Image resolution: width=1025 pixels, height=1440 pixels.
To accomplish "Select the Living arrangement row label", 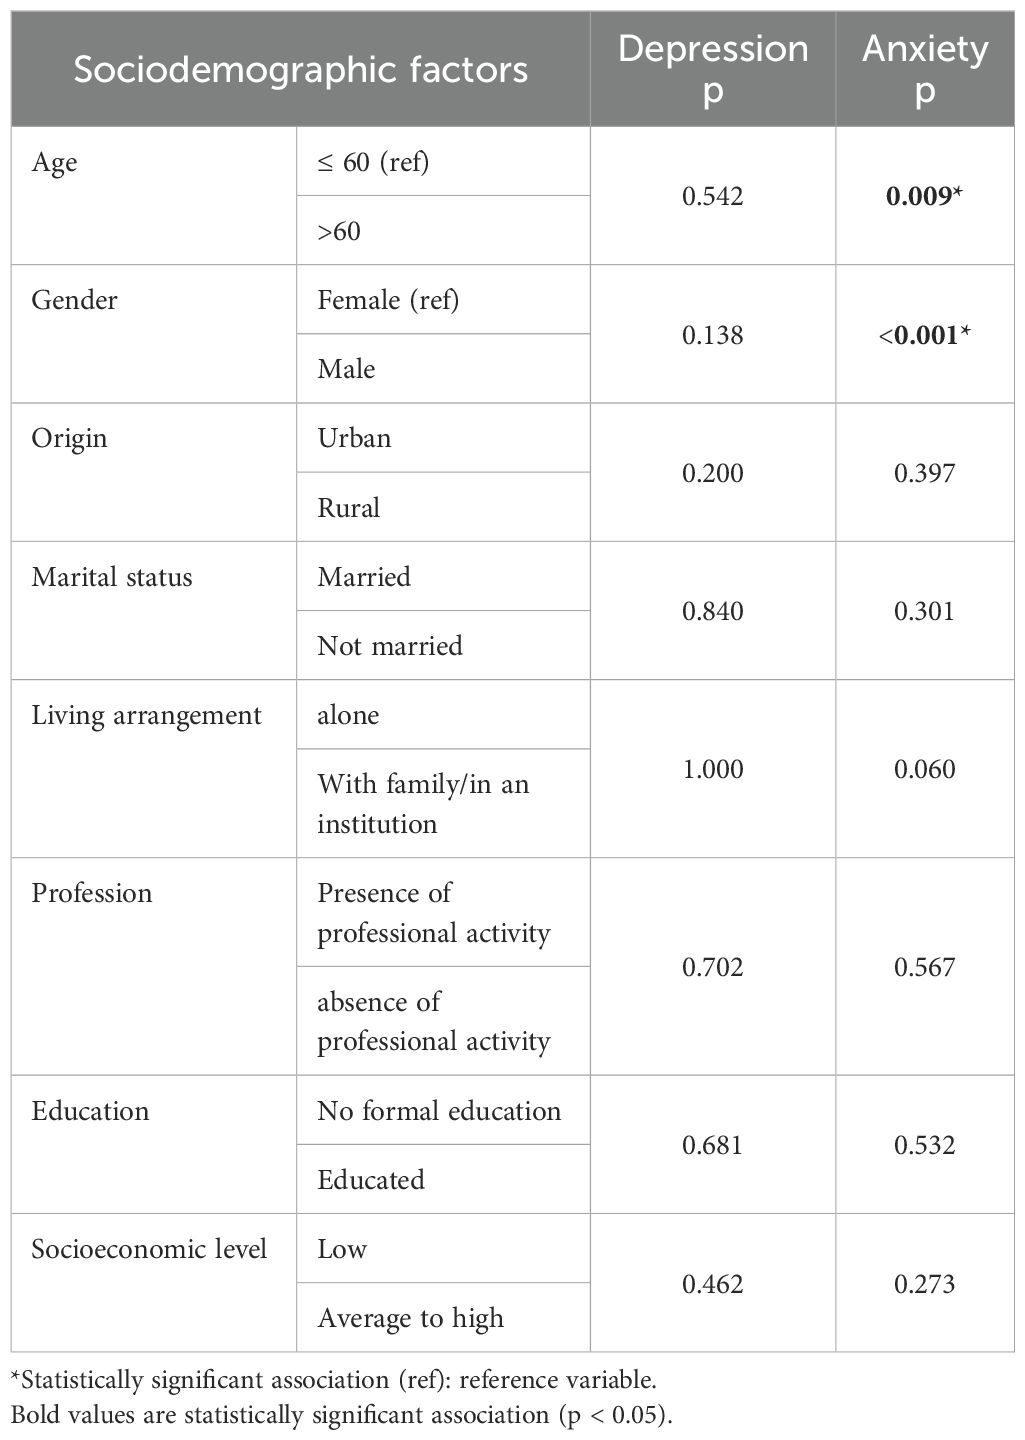I will coord(146,716).
